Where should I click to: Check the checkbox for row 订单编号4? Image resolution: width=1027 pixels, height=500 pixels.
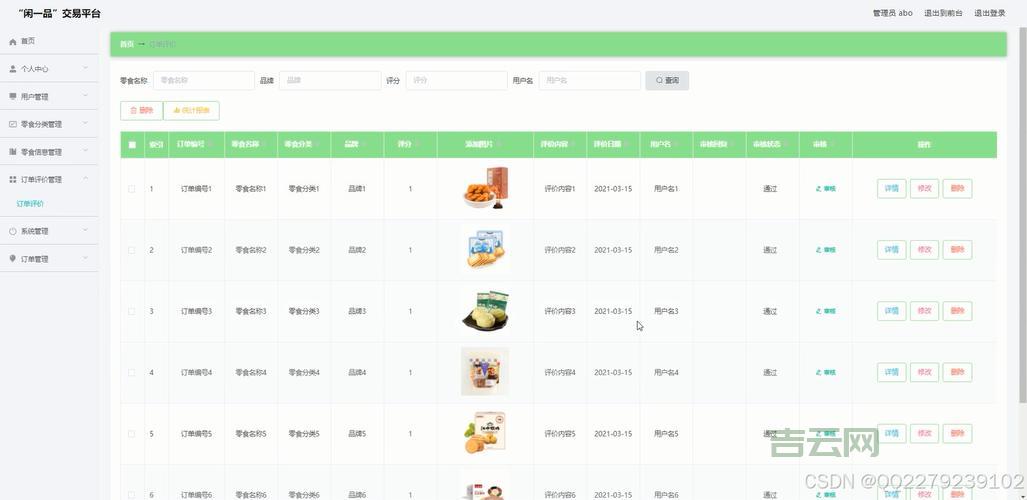point(132,372)
